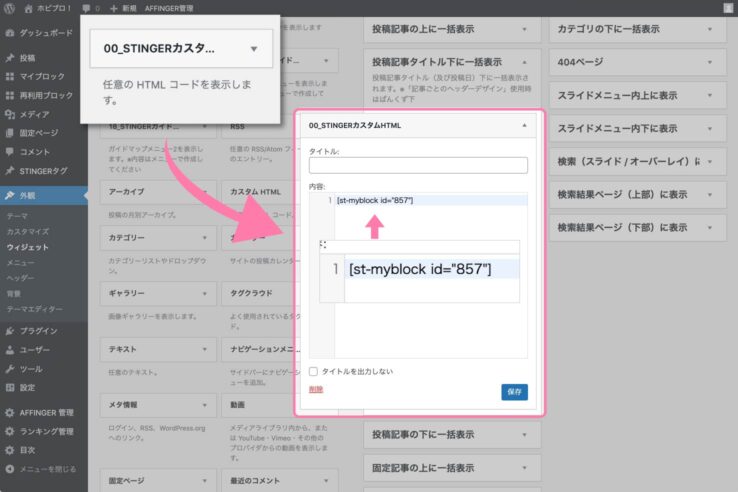This screenshot has width=738, height=492.
Task: Click the WordPress logo icon
Action: [x=9, y=8]
